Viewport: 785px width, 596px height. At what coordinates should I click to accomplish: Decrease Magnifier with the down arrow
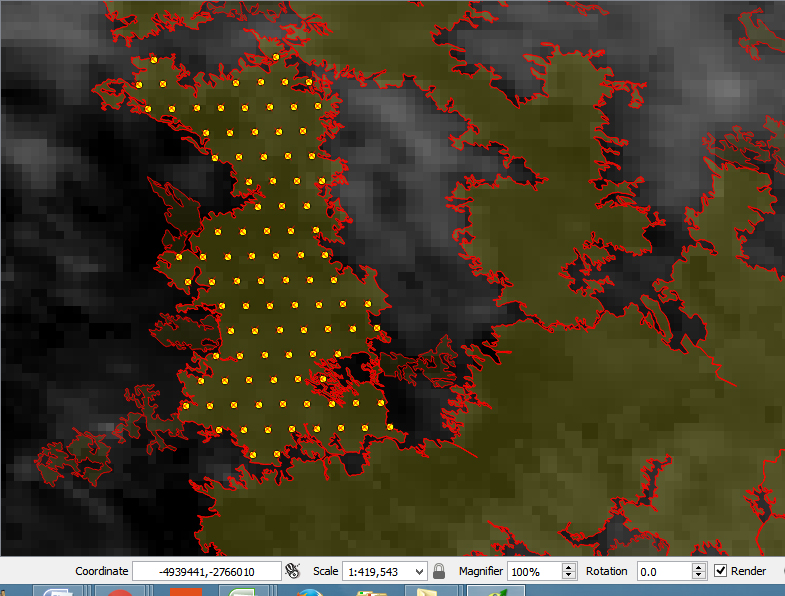pos(569,575)
